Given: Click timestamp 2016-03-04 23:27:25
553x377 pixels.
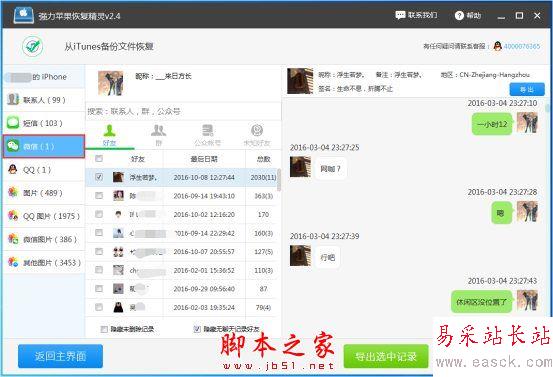Looking at the screenshot, I should click(x=324, y=147).
